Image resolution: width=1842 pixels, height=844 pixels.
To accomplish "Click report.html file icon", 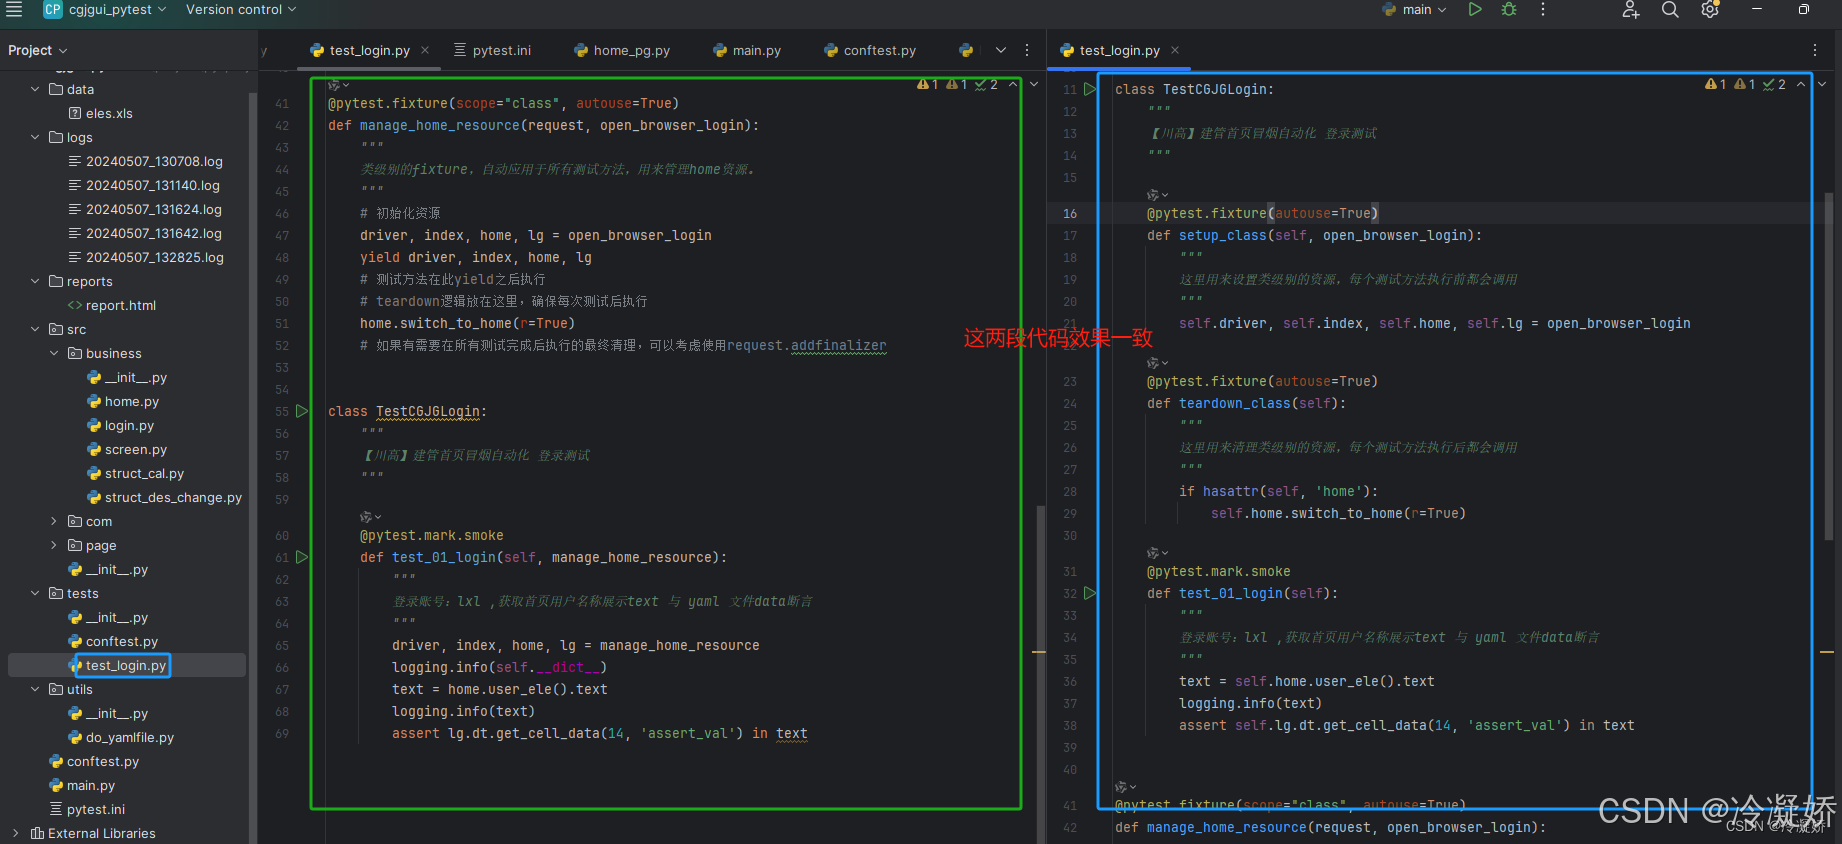I will click(x=75, y=305).
